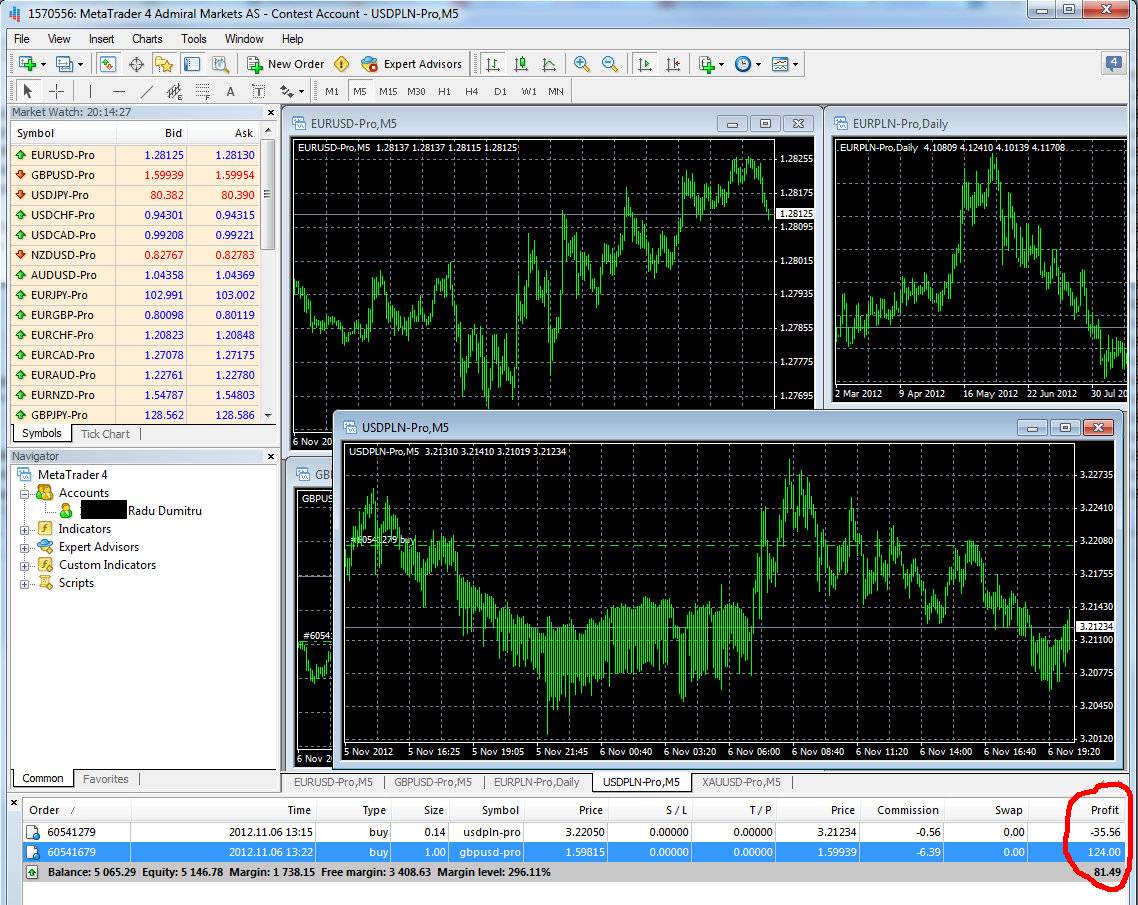This screenshot has width=1138, height=905.
Task: Click the Market Watch vertical scrollbar thumb
Action: click(268, 194)
